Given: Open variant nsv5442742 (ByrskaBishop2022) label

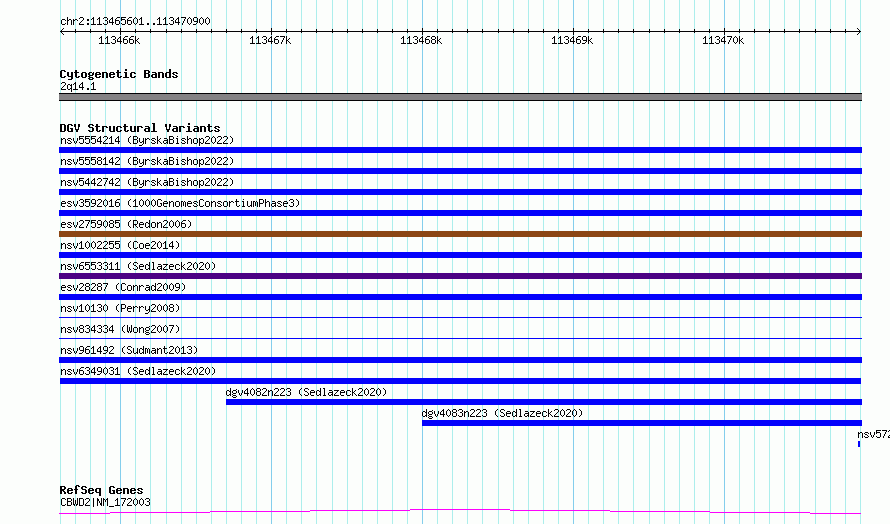Looking at the screenshot, I should 147,182.
